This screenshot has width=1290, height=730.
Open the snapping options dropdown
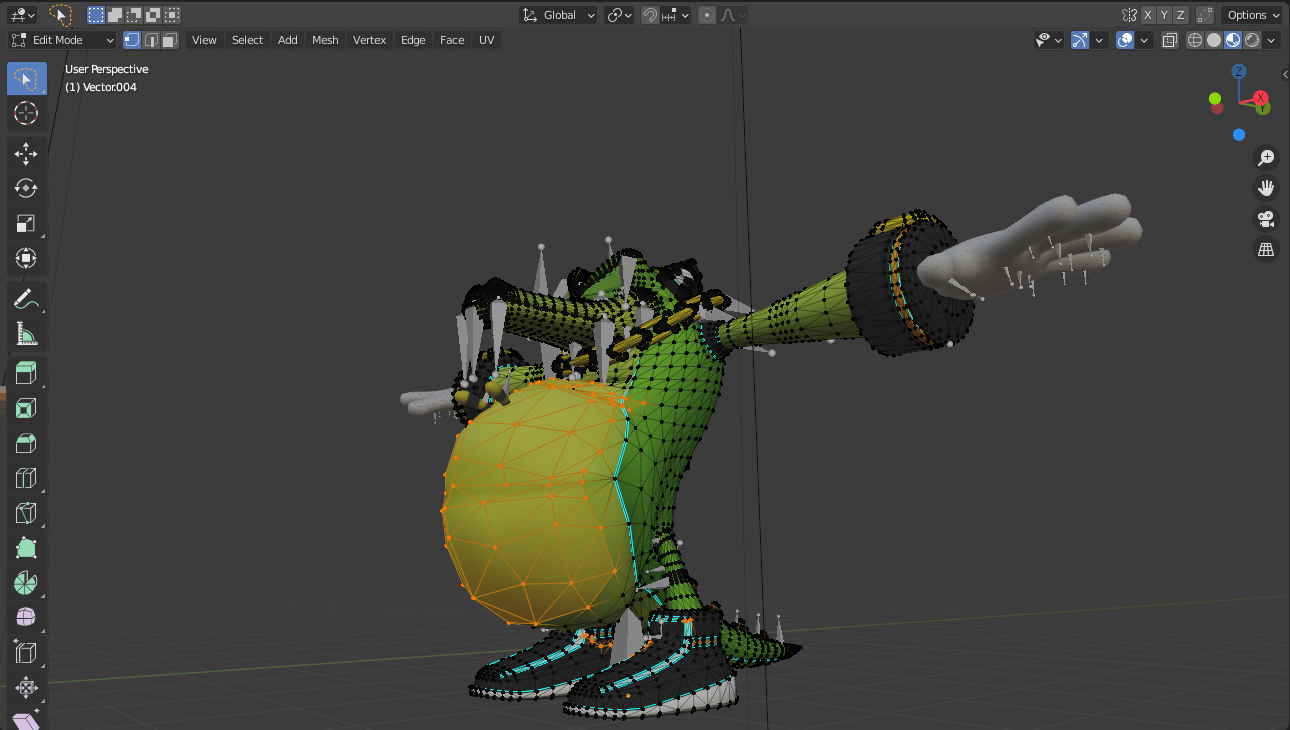(x=675, y=15)
